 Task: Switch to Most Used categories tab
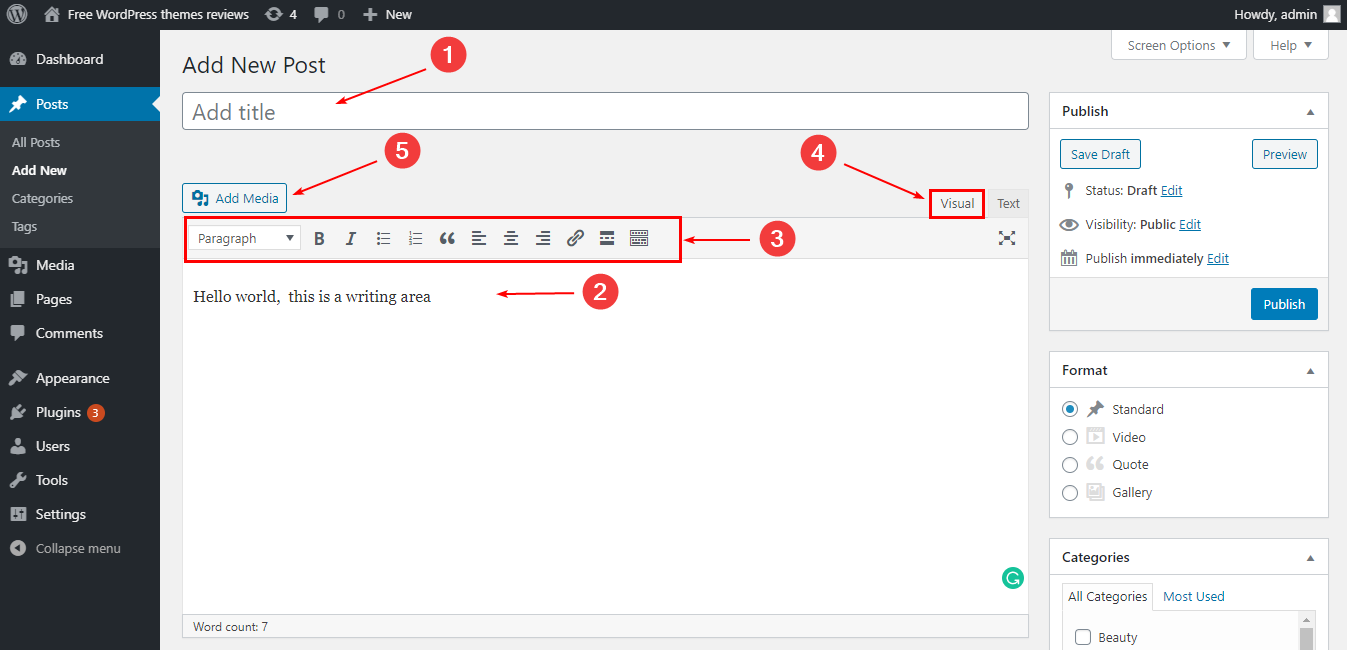pyautogui.click(x=1193, y=596)
